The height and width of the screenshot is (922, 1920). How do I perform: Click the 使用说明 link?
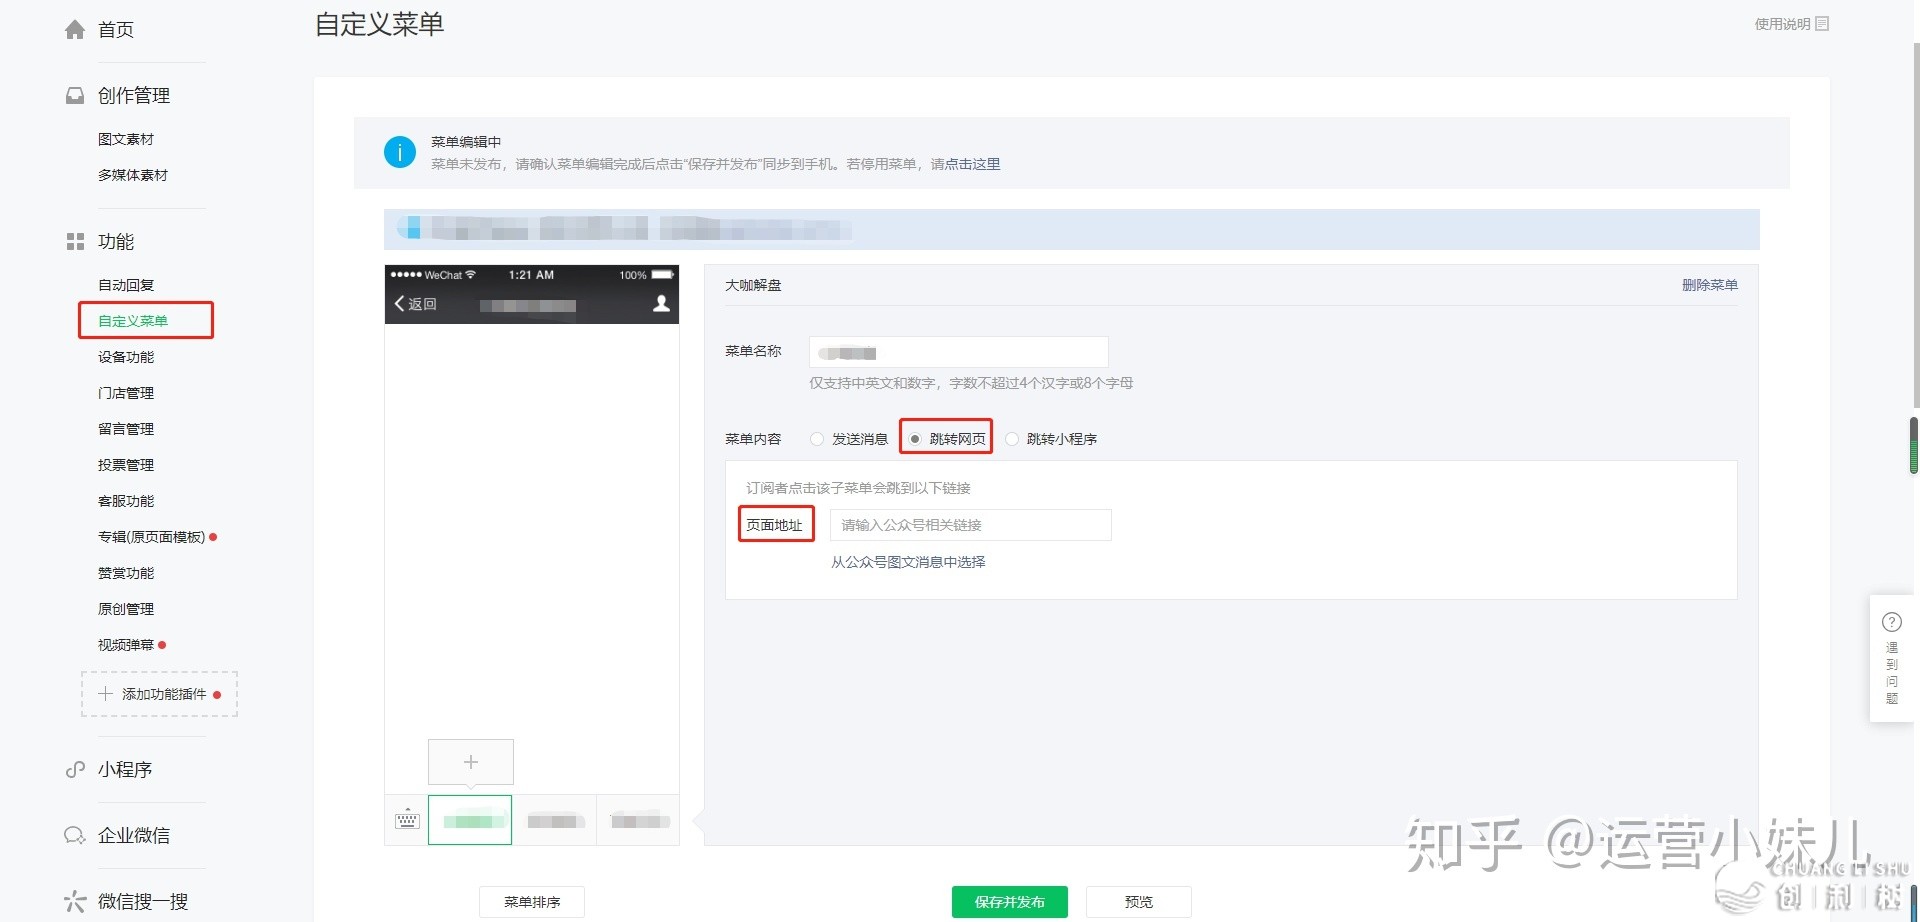point(1782,24)
